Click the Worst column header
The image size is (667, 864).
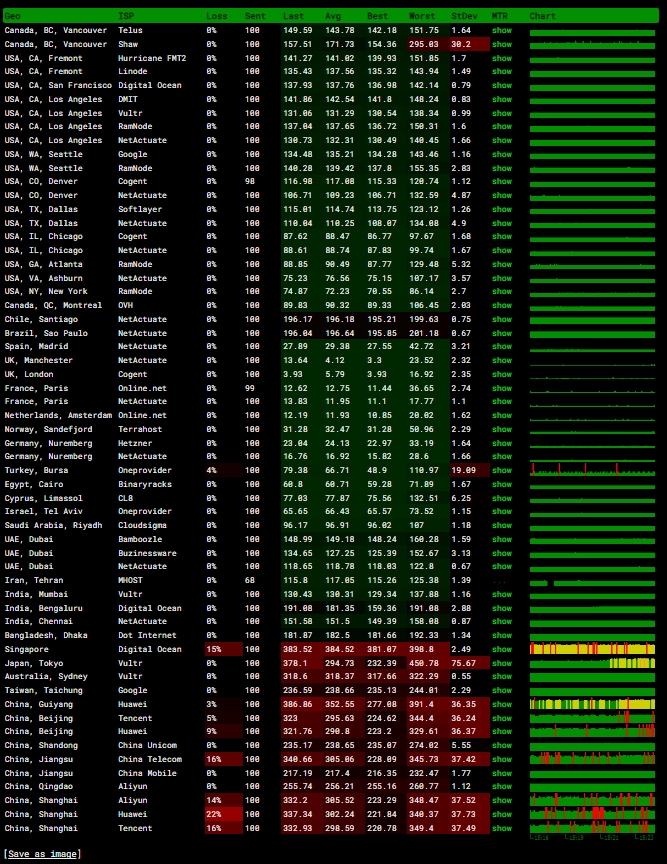tap(422, 16)
